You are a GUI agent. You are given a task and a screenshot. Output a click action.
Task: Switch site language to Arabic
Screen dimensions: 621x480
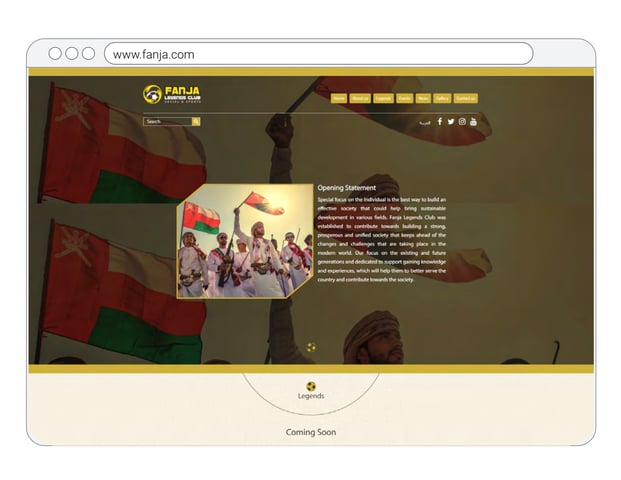click(425, 123)
